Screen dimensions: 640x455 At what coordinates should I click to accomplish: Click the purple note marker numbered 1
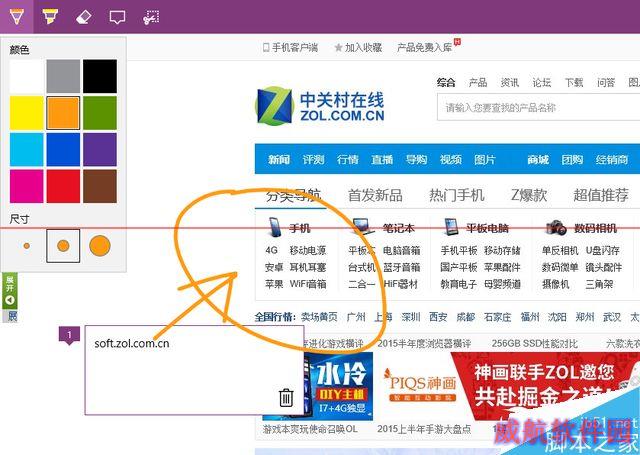pyautogui.click(x=69, y=335)
